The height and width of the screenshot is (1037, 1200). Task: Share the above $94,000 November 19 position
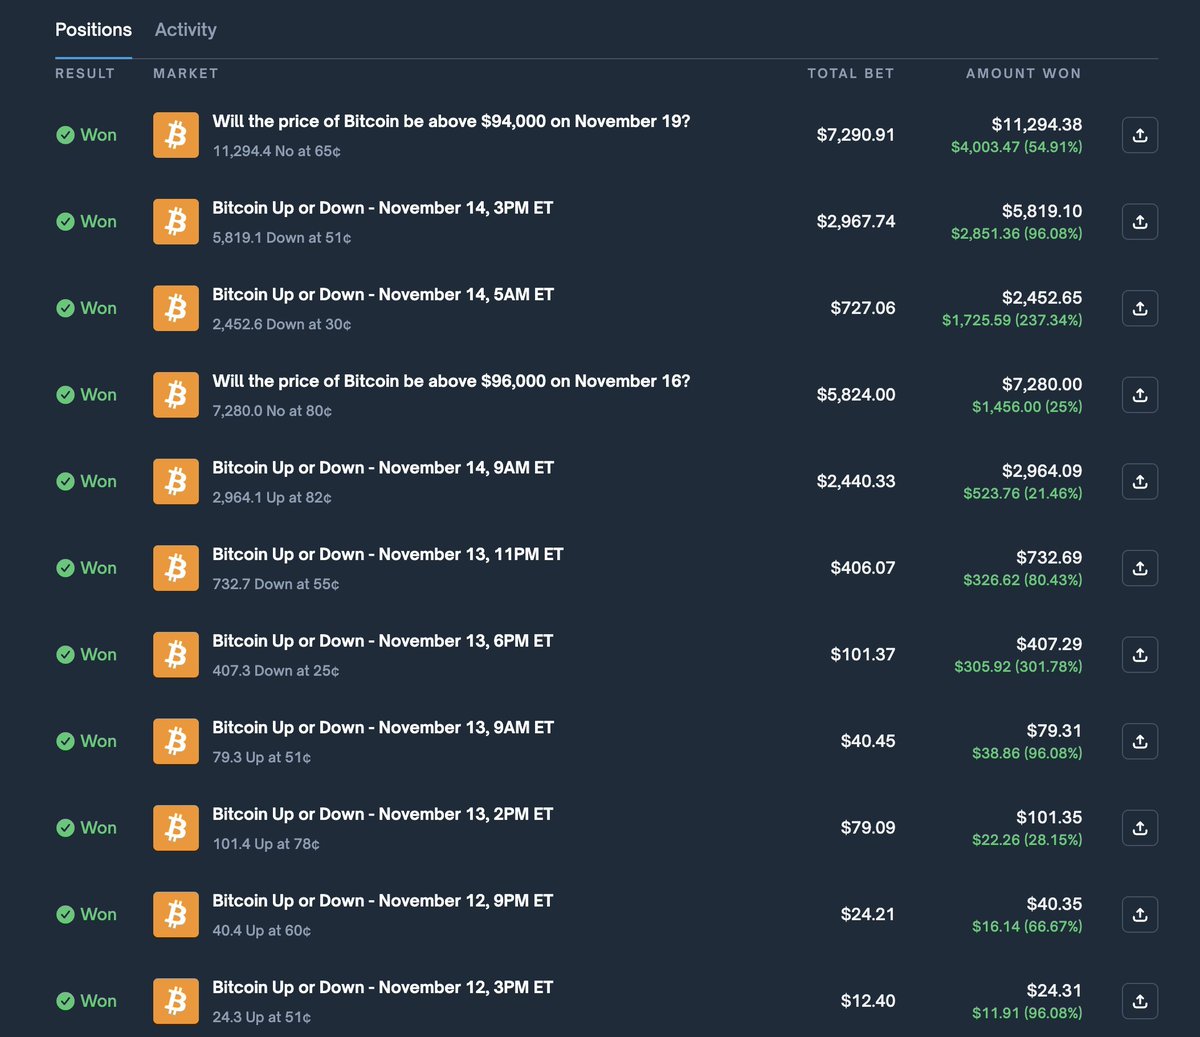pos(1140,135)
